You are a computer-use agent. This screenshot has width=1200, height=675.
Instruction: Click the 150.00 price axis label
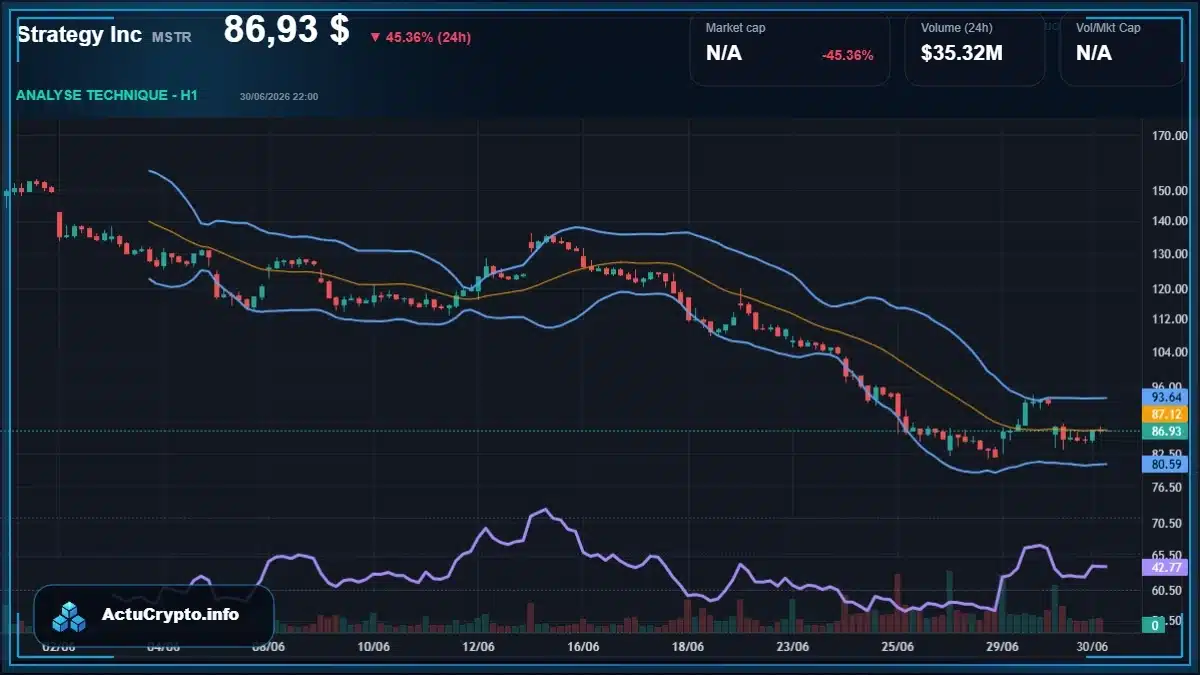click(1168, 190)
